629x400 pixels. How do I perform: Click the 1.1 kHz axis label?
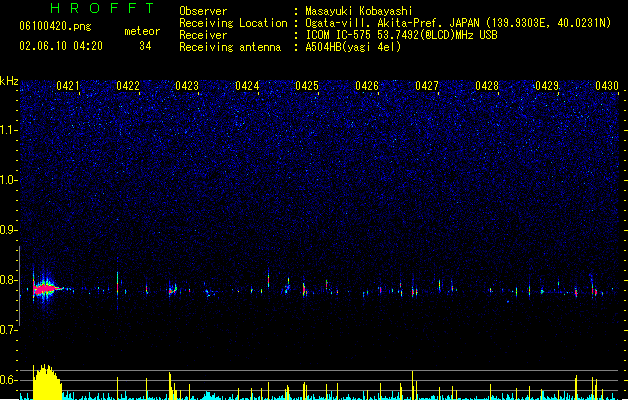8,130
